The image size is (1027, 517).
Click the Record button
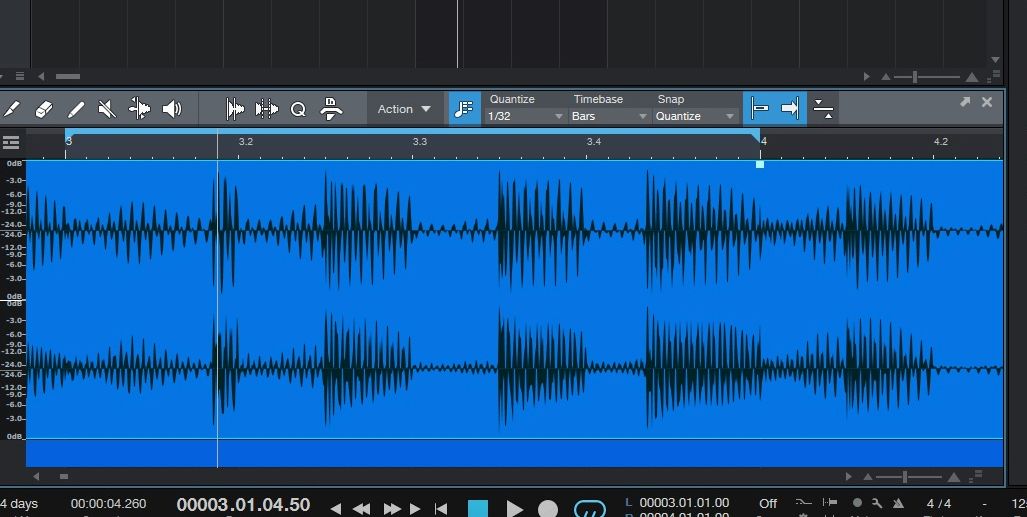tap(548, 508)
